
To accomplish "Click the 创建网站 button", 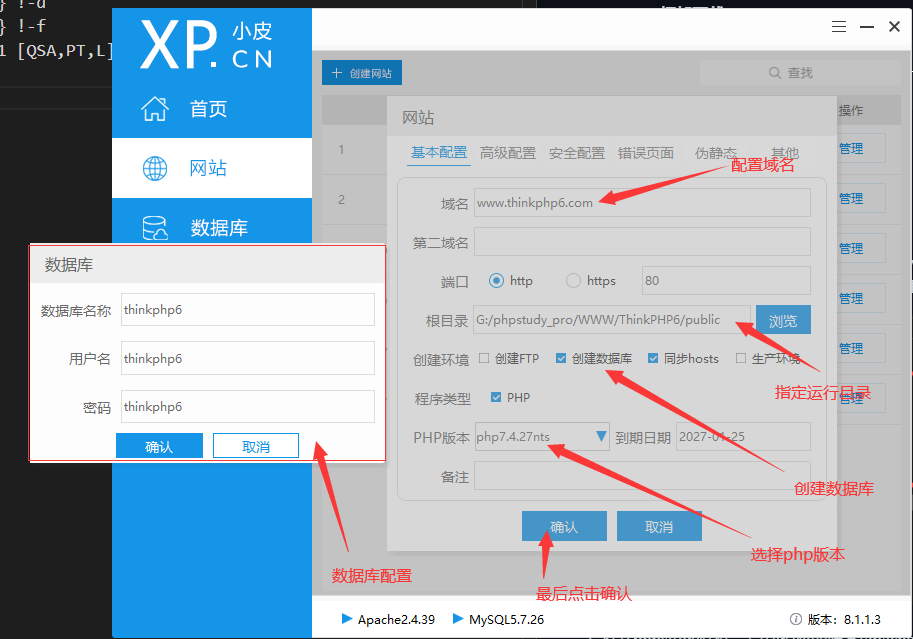I will coord(362,73).
